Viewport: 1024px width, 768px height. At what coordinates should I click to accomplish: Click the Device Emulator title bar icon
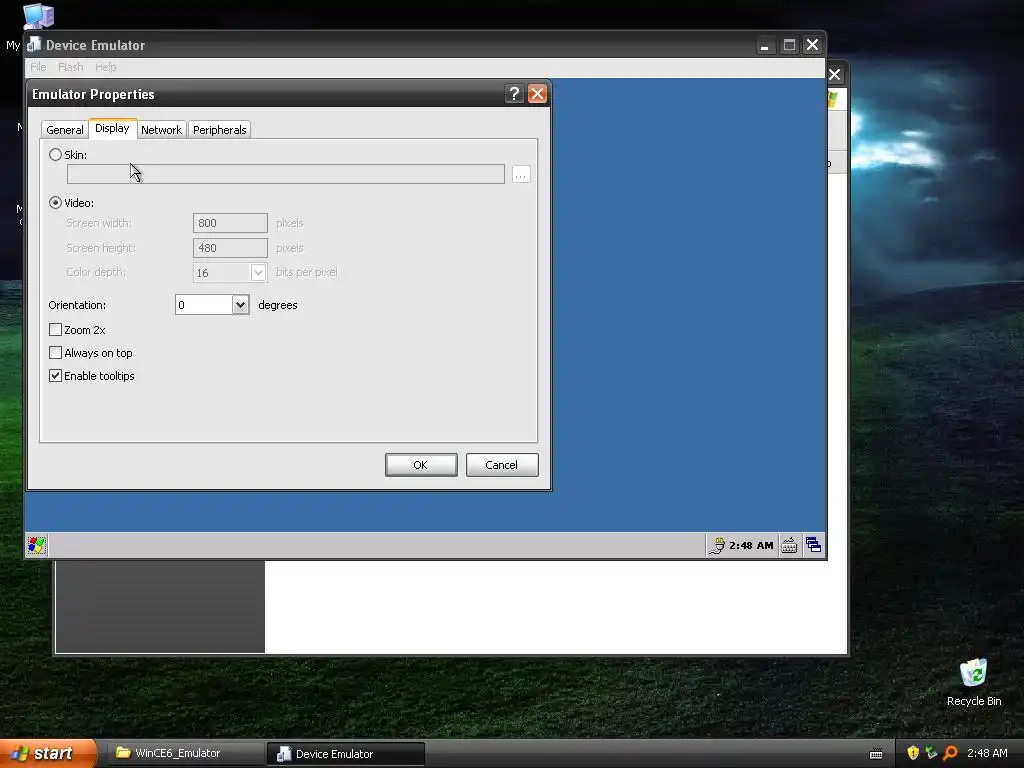click(34, 45)
